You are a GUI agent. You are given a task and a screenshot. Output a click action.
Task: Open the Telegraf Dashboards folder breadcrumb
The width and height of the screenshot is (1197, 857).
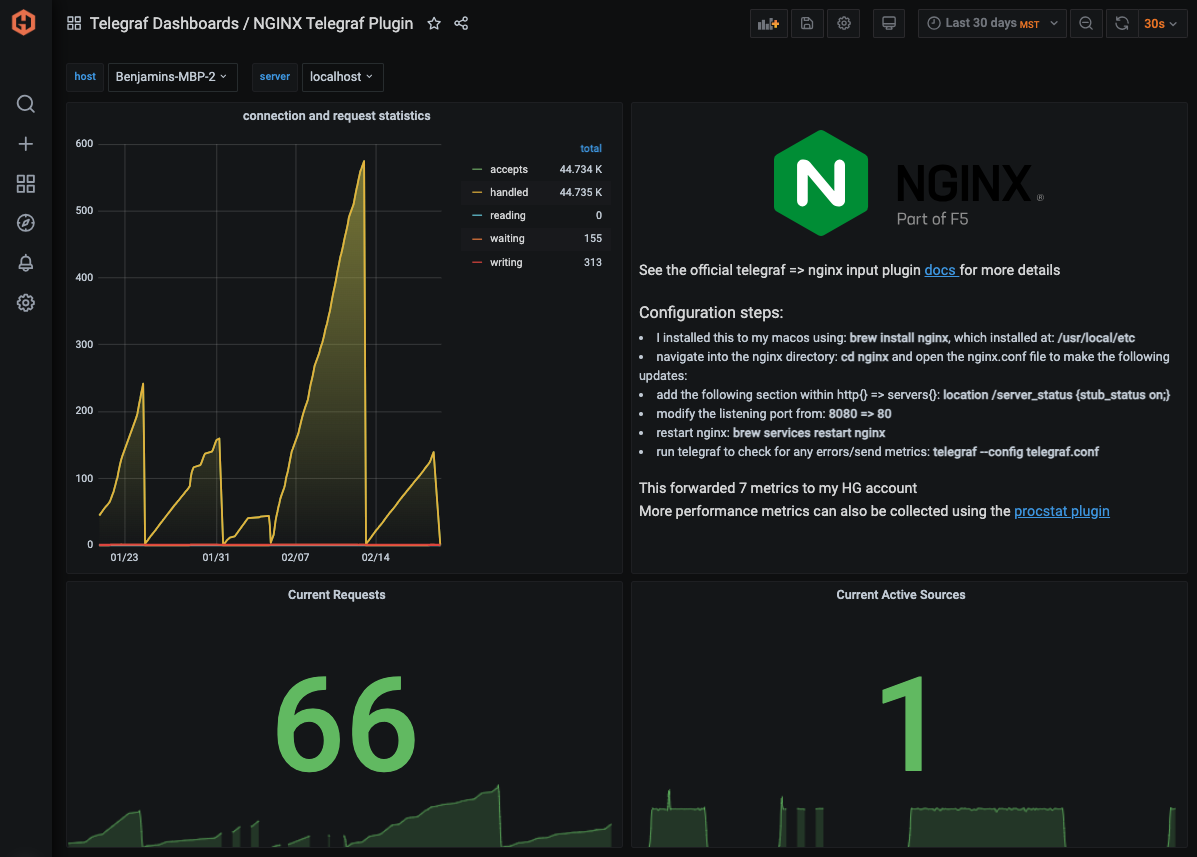[164, 24]
